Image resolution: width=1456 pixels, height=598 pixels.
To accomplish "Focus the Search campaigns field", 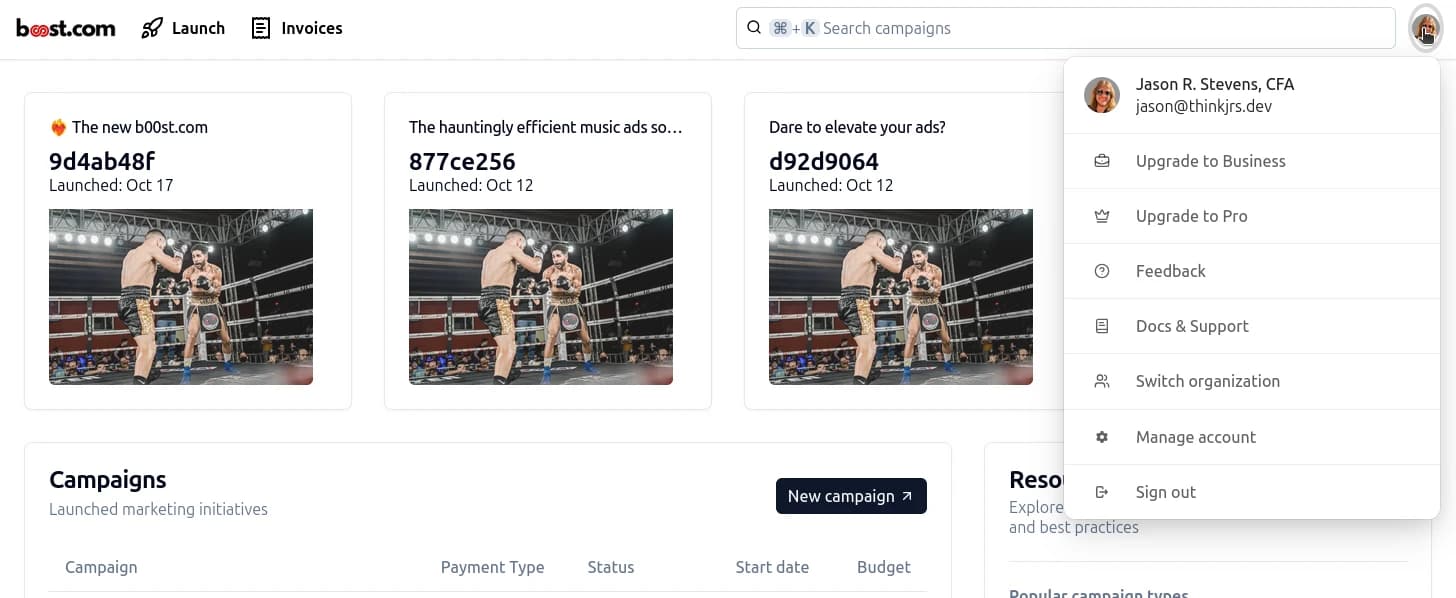I will click(1100, 28).
